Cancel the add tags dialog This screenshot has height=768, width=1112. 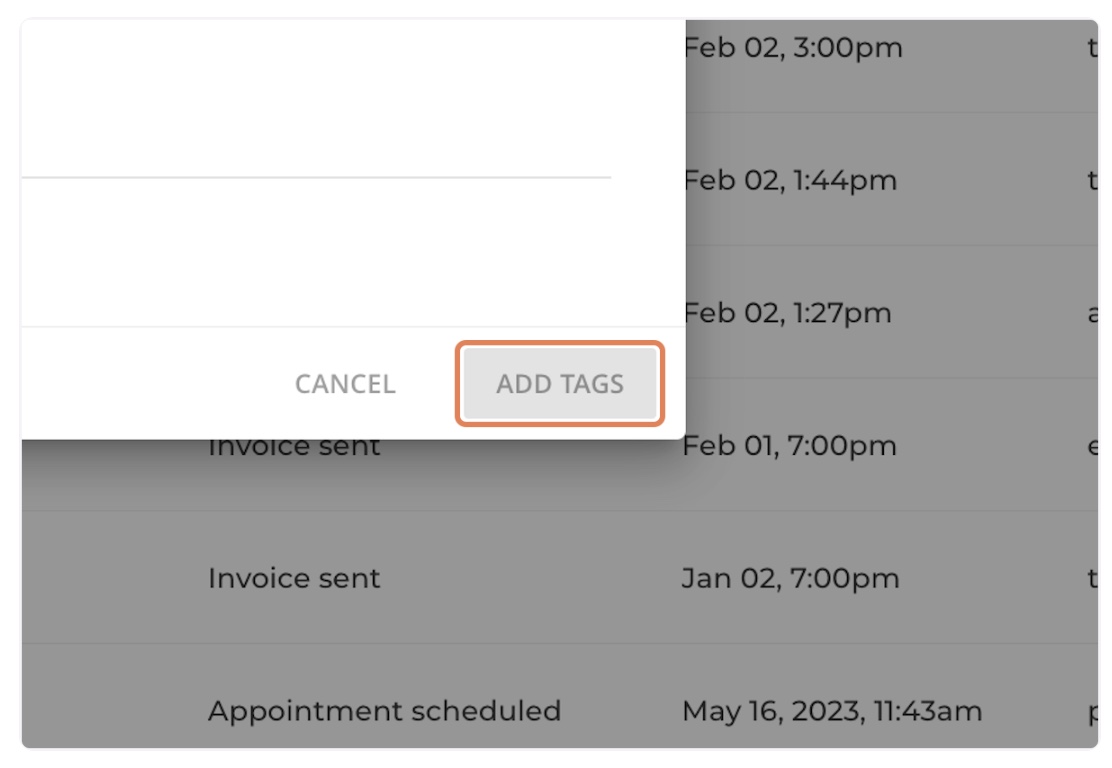point(345,384)
